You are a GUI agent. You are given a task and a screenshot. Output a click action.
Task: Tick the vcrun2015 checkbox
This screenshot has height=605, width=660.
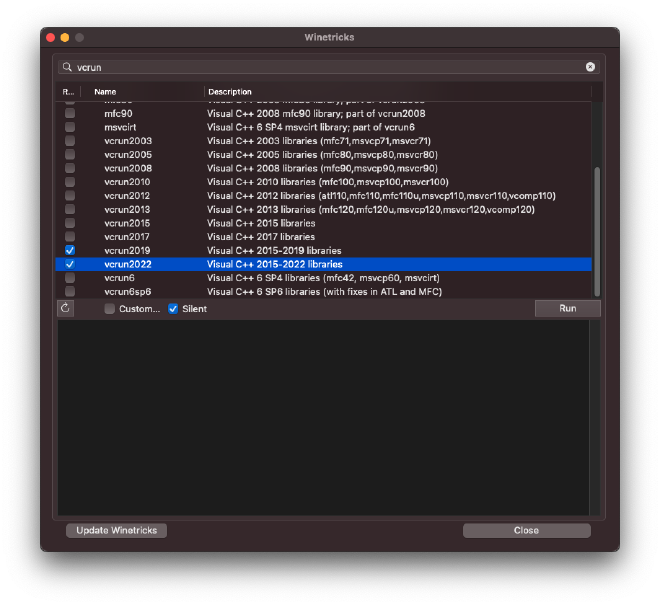[x=70, y=223]
